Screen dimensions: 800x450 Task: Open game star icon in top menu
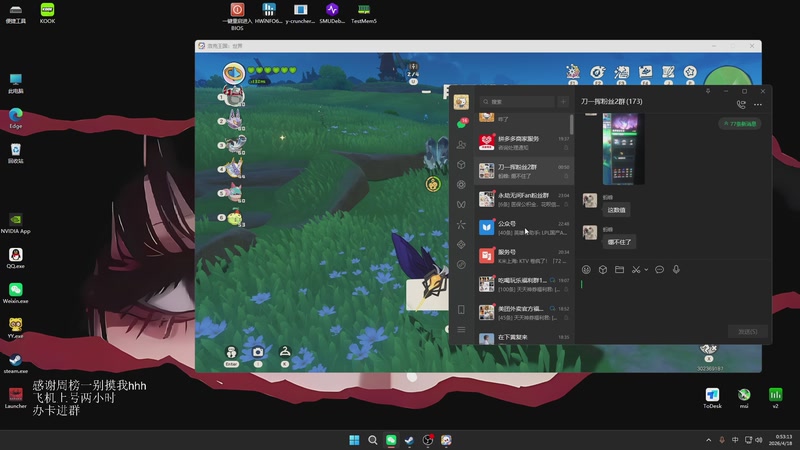pos(690,72)
